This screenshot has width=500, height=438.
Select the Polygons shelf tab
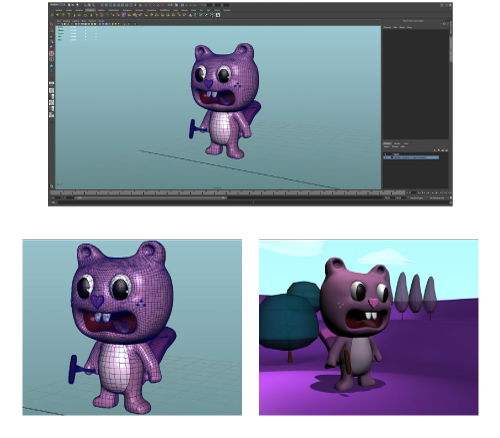pos(90,10)
